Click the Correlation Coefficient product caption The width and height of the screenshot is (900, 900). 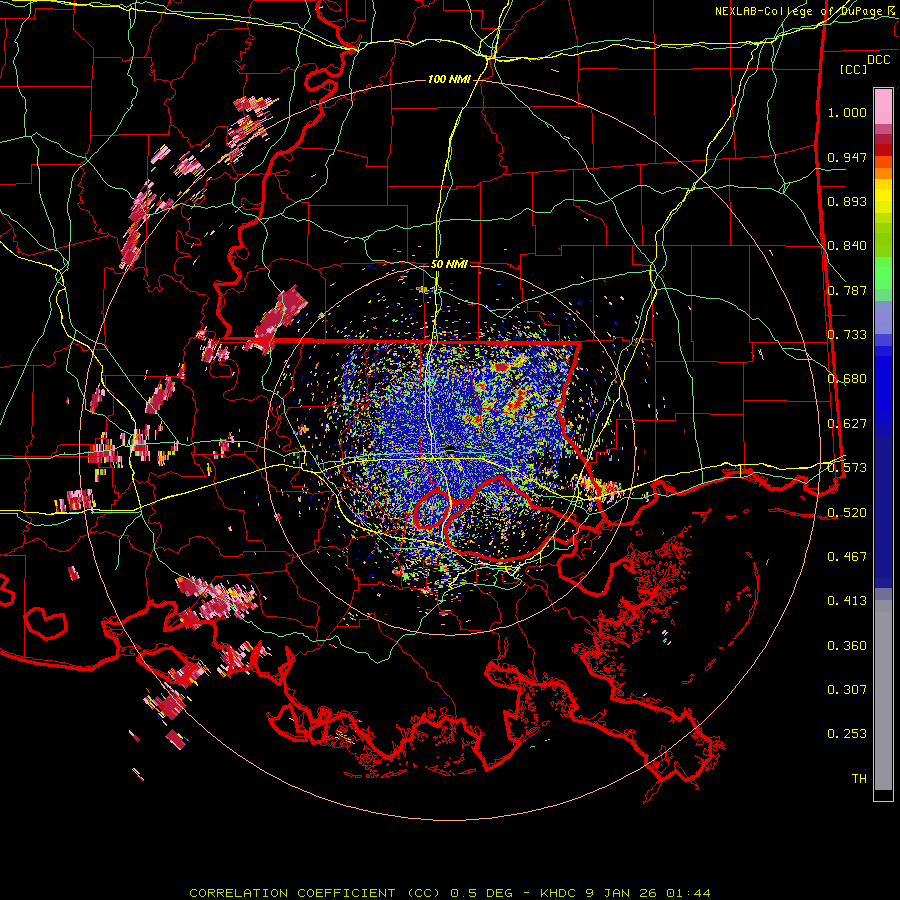coord(449,893)
